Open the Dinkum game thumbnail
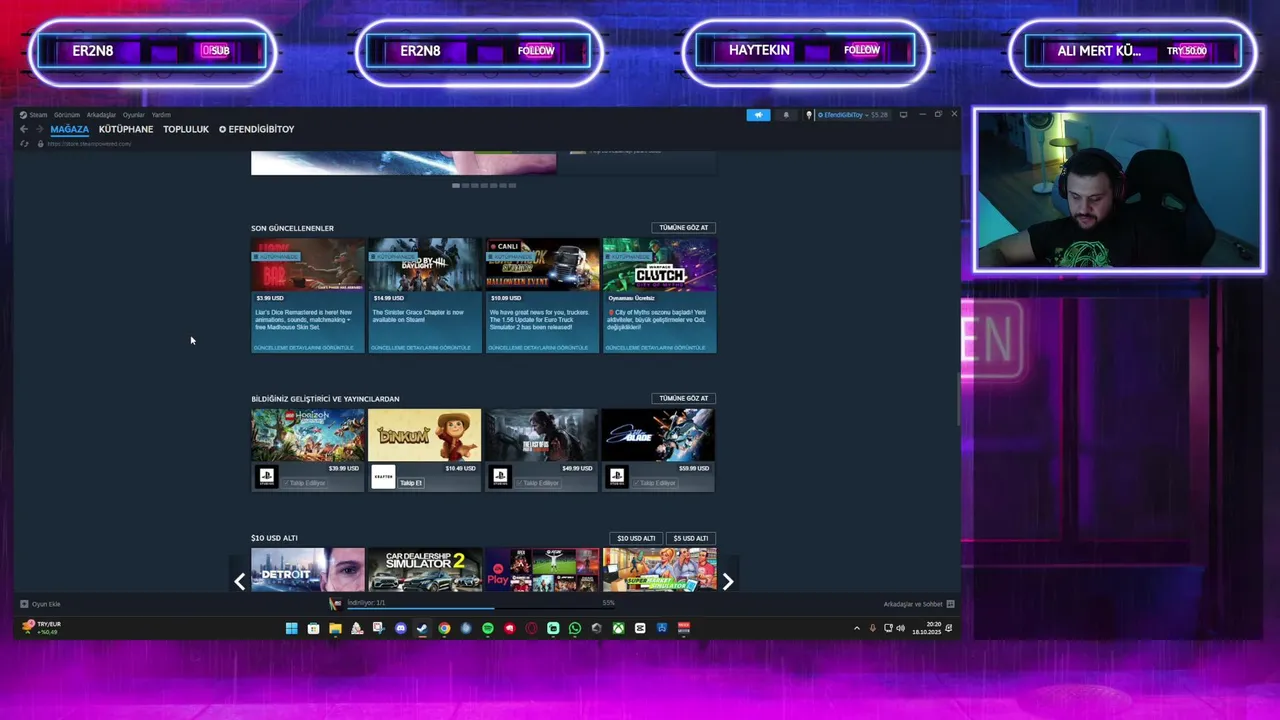Screen dimensions: 1280x720 point(425,435)
